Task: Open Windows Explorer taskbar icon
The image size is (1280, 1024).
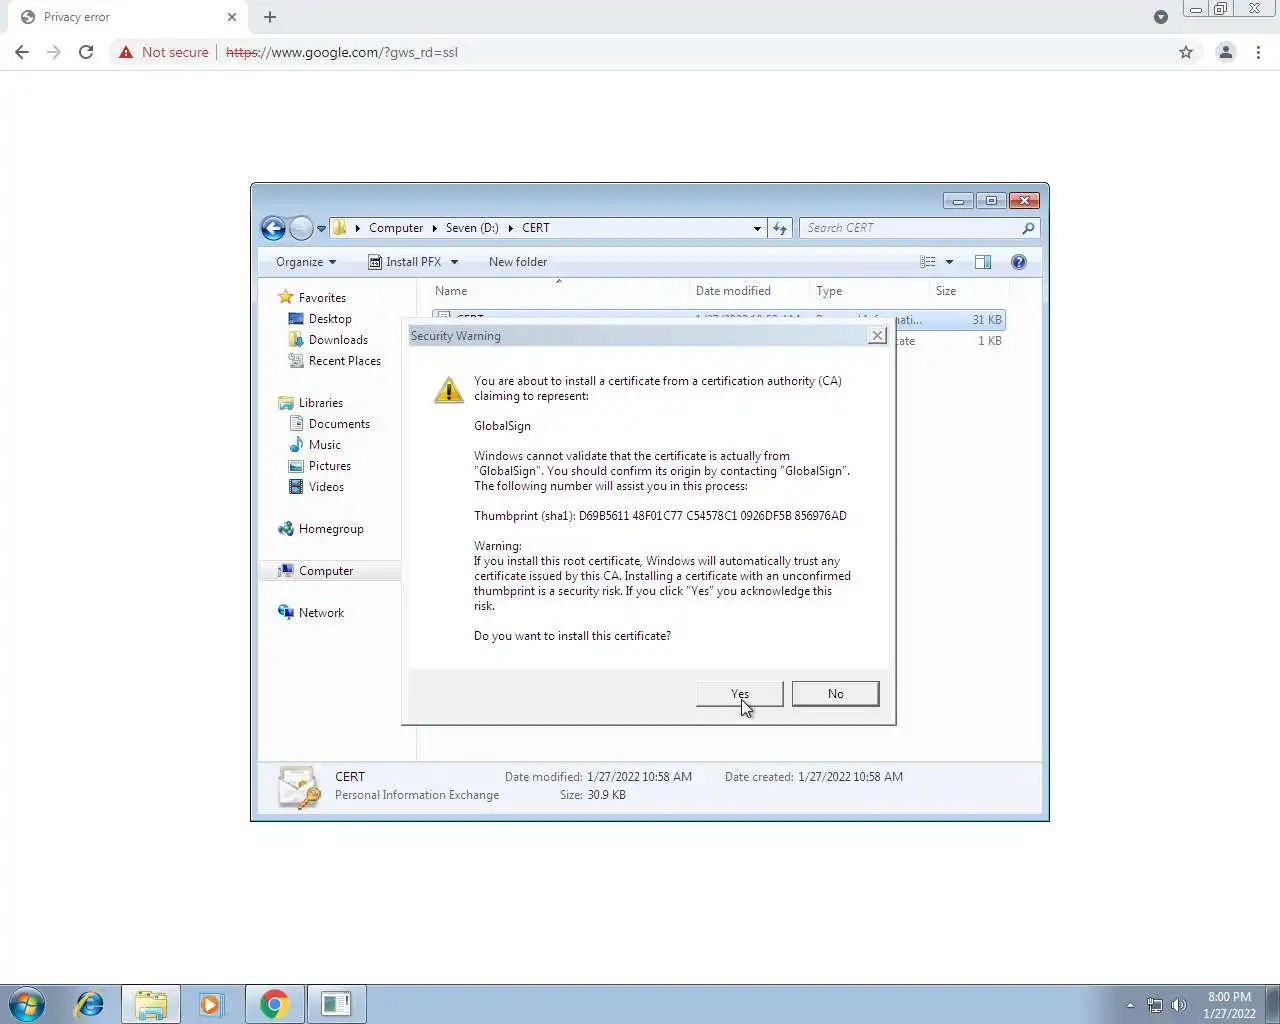Action: (151, 1004)
